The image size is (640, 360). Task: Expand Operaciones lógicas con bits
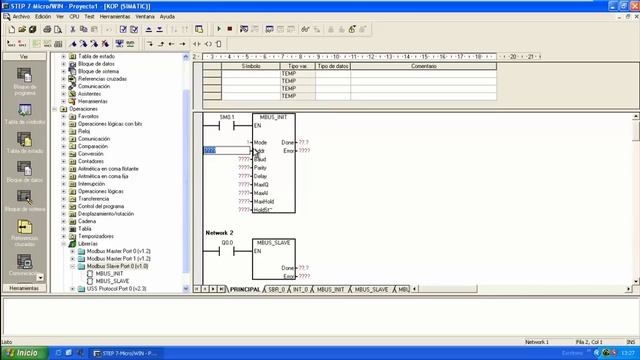[63, 124]
